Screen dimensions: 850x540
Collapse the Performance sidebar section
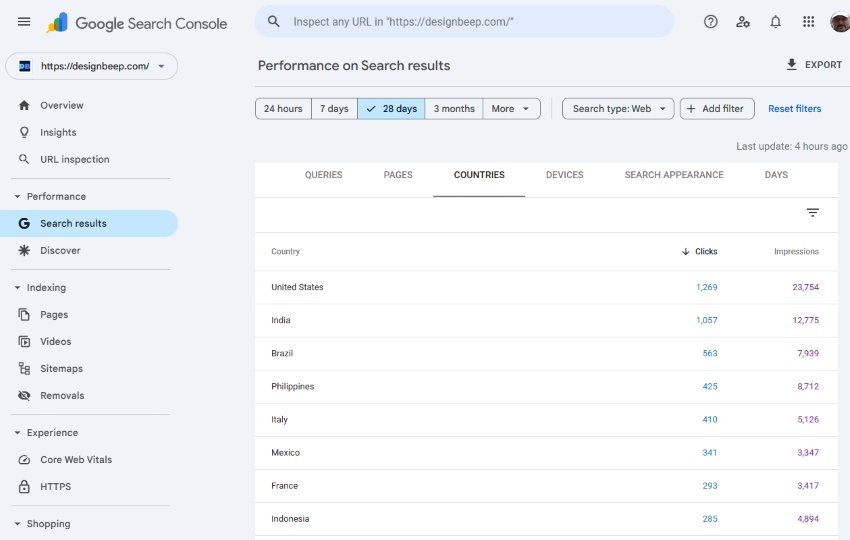pos(18,197)
